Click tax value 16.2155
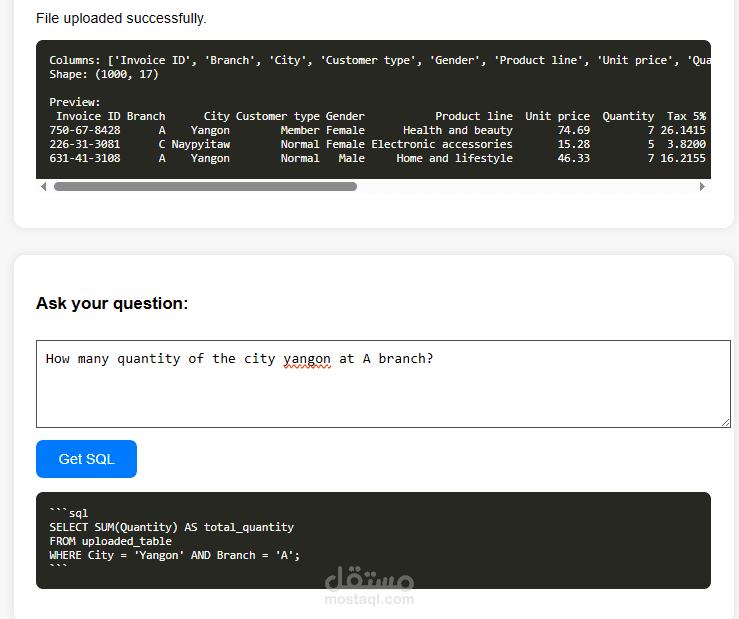The height and width of the screenshot is (619, 739). (683, 158)
